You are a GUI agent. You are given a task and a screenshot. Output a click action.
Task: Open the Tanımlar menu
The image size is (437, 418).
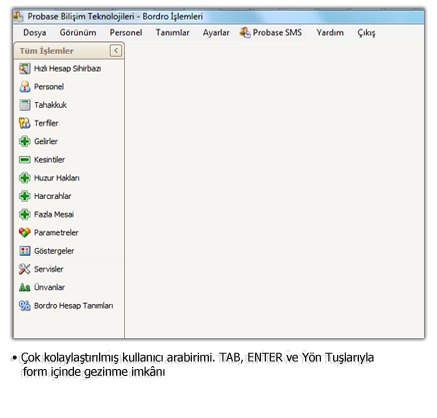[172, 33]
